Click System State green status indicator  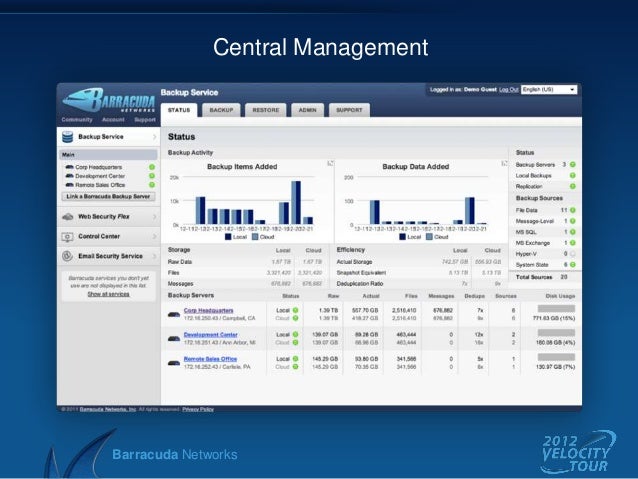572,265
